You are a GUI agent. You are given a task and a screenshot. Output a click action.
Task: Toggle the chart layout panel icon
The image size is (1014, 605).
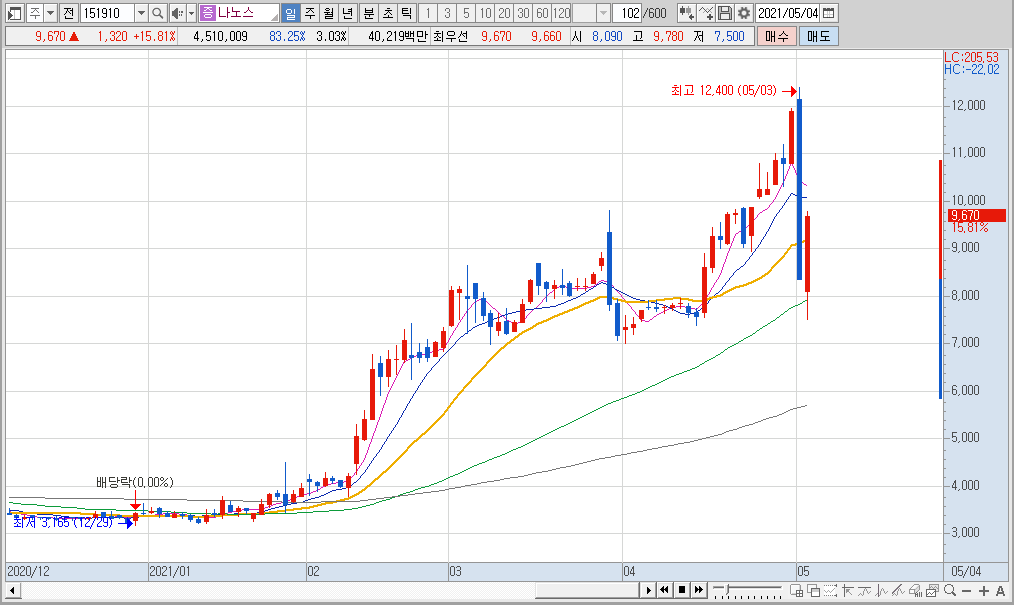[x=14, y=13]
